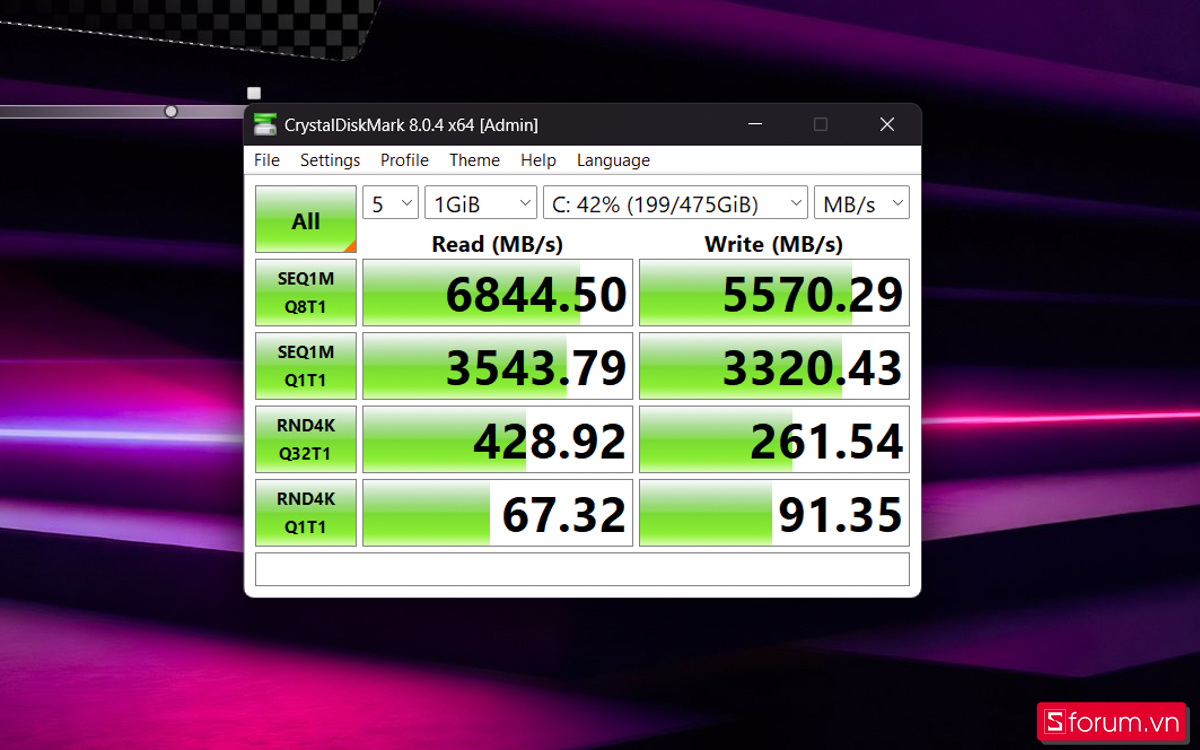
Task: Click the empty comment field at bottom
Action: [x=582, y=569]
